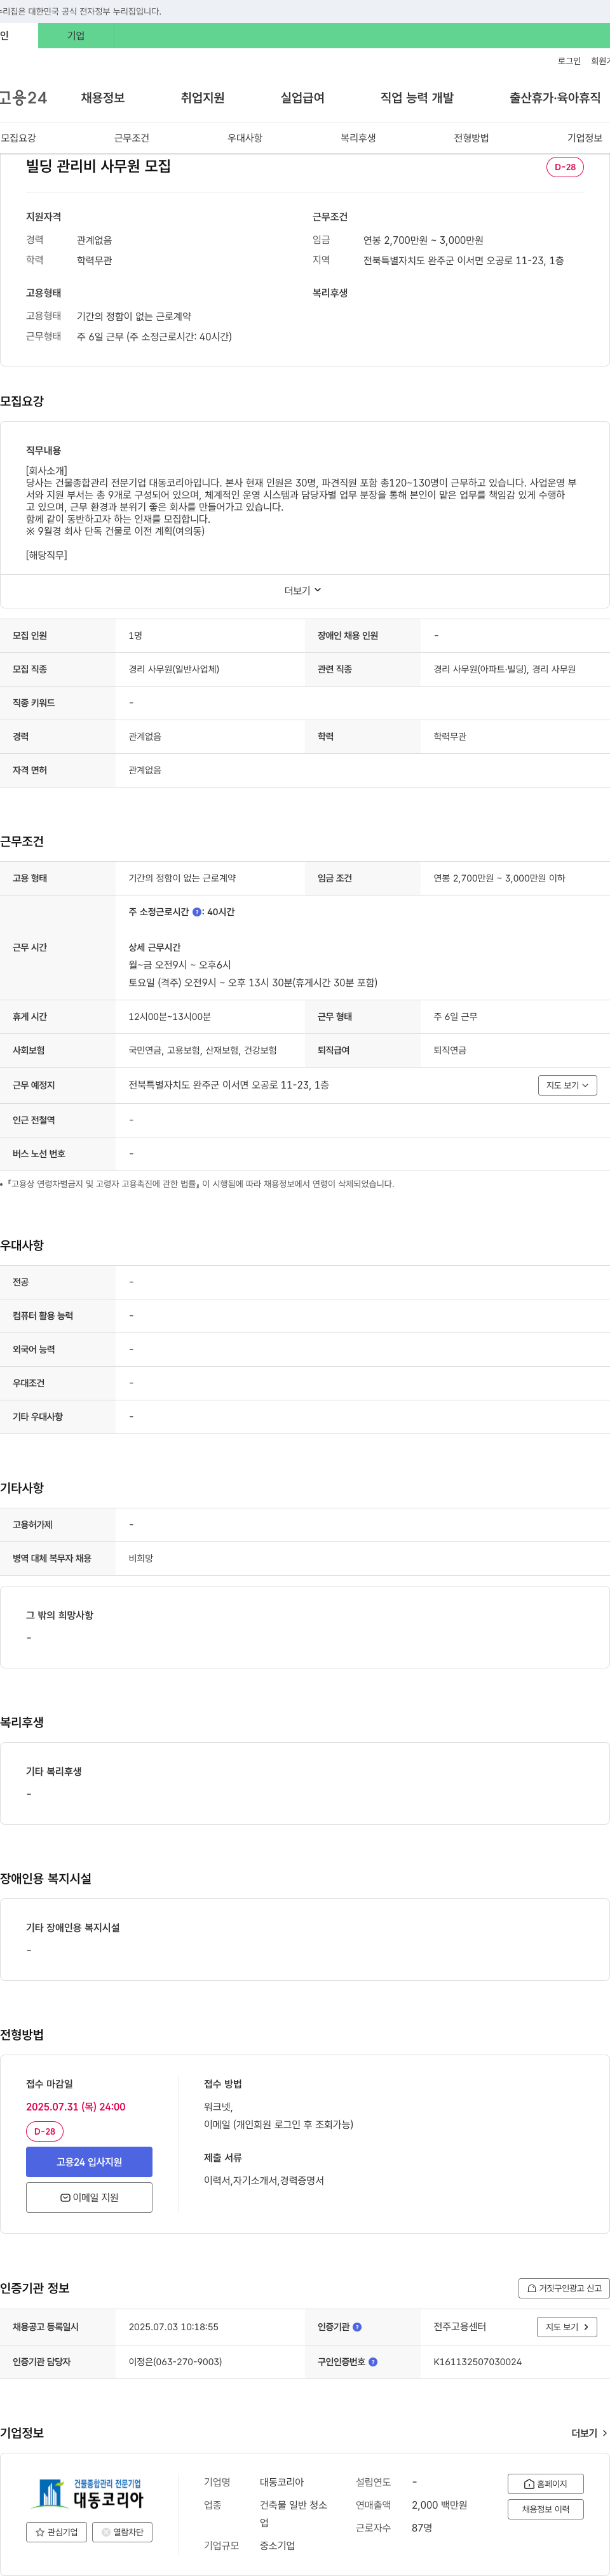
Task: Add 대동코리아 to 관심기업
Action: coord(56,2531)
